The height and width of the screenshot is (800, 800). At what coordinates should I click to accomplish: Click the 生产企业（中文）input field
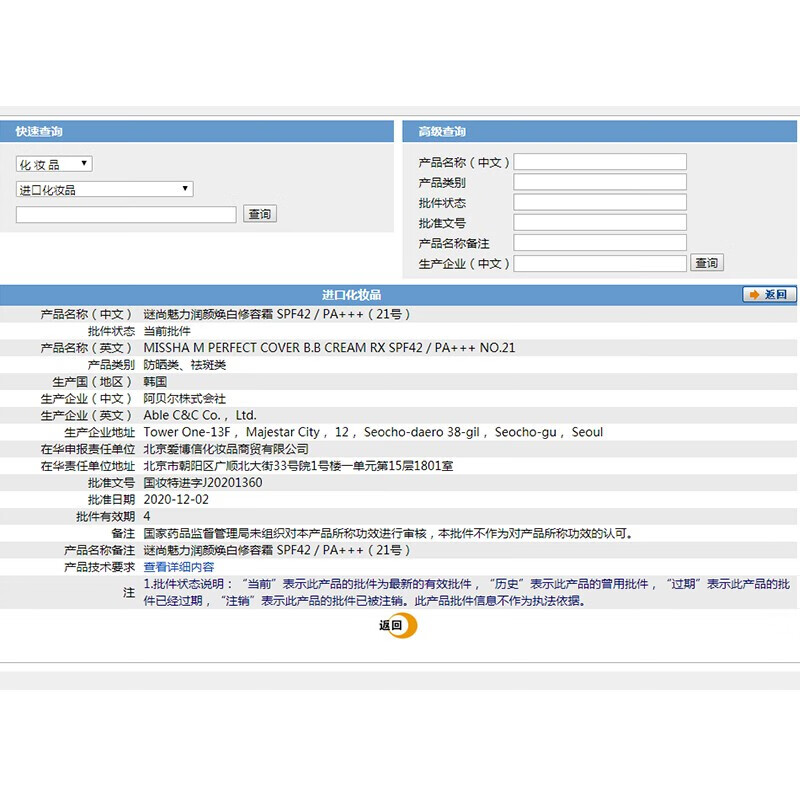600,263
